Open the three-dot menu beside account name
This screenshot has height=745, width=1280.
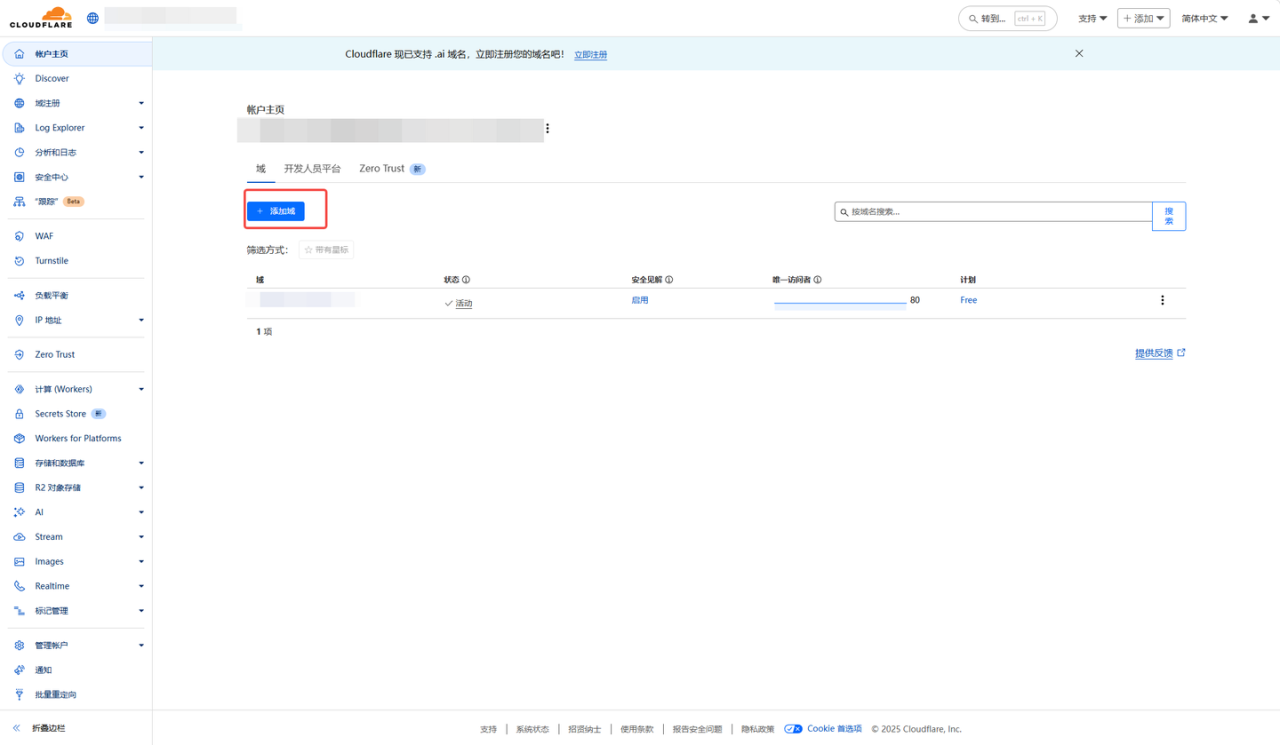coord(547,128)
